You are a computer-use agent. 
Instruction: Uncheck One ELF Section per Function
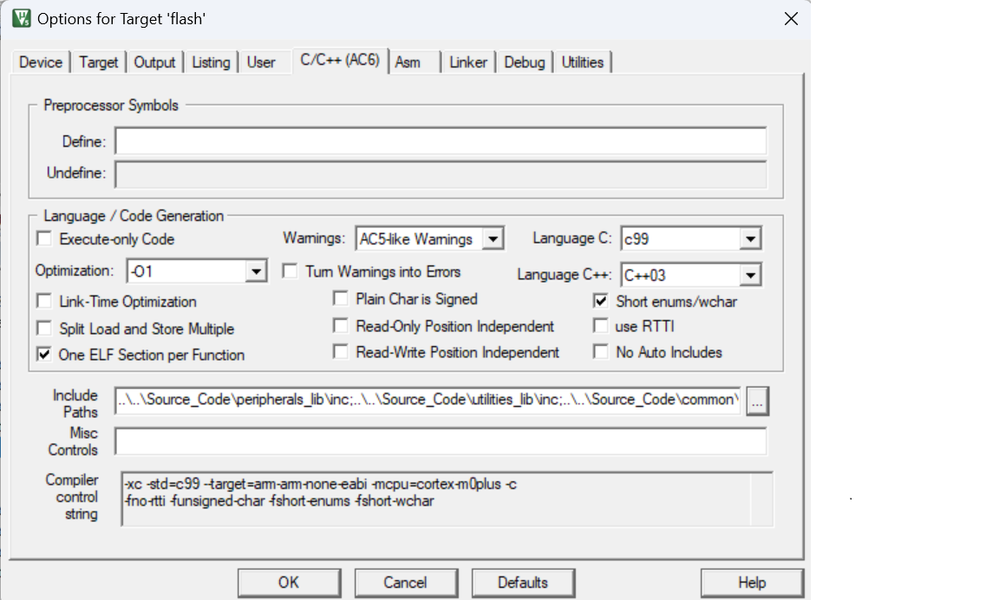44,354
